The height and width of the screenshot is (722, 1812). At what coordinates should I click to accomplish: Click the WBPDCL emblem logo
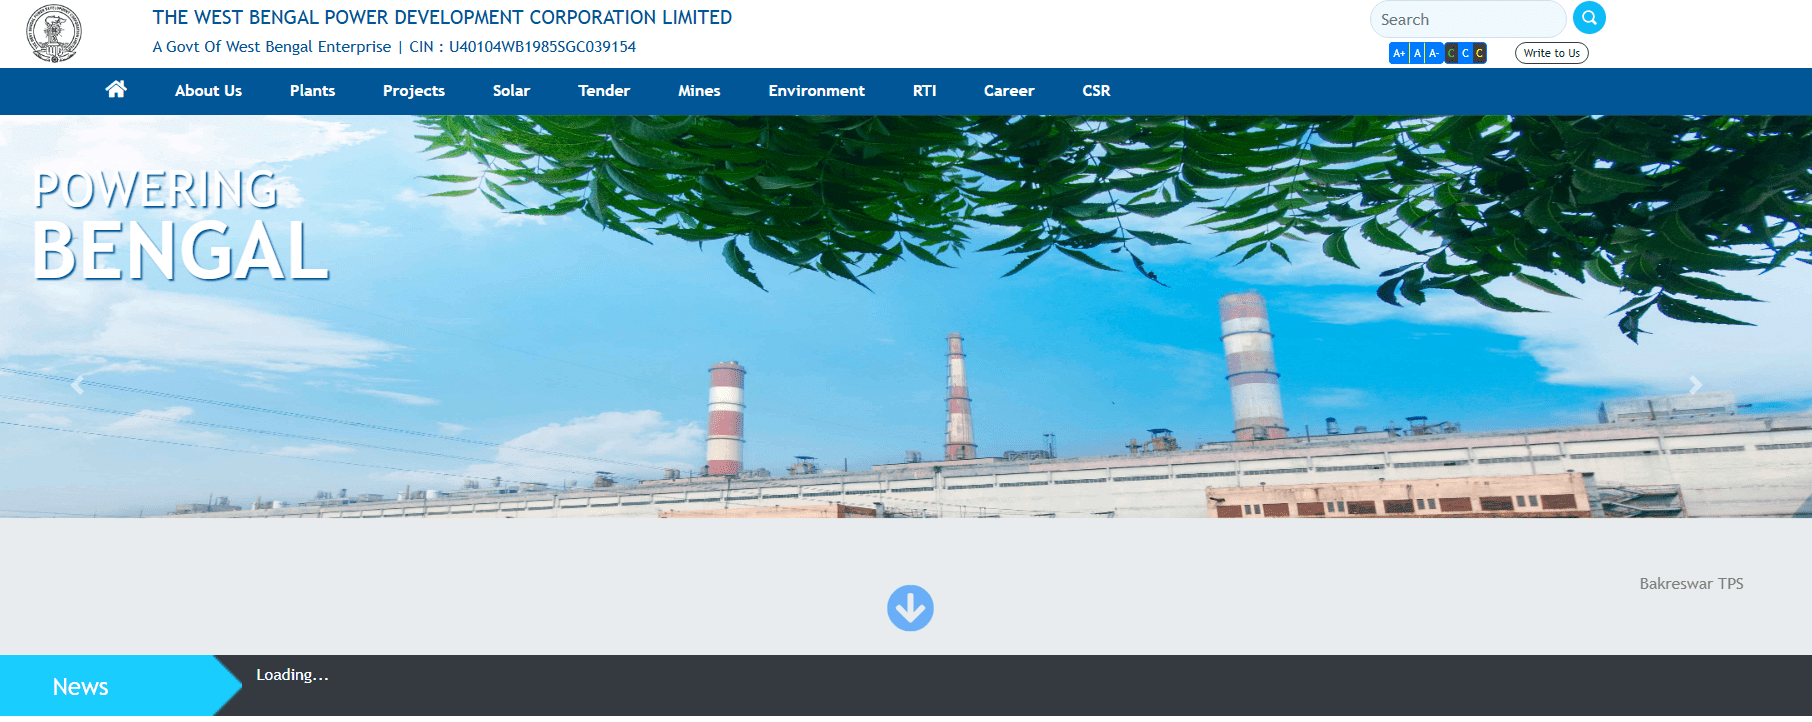54,33
